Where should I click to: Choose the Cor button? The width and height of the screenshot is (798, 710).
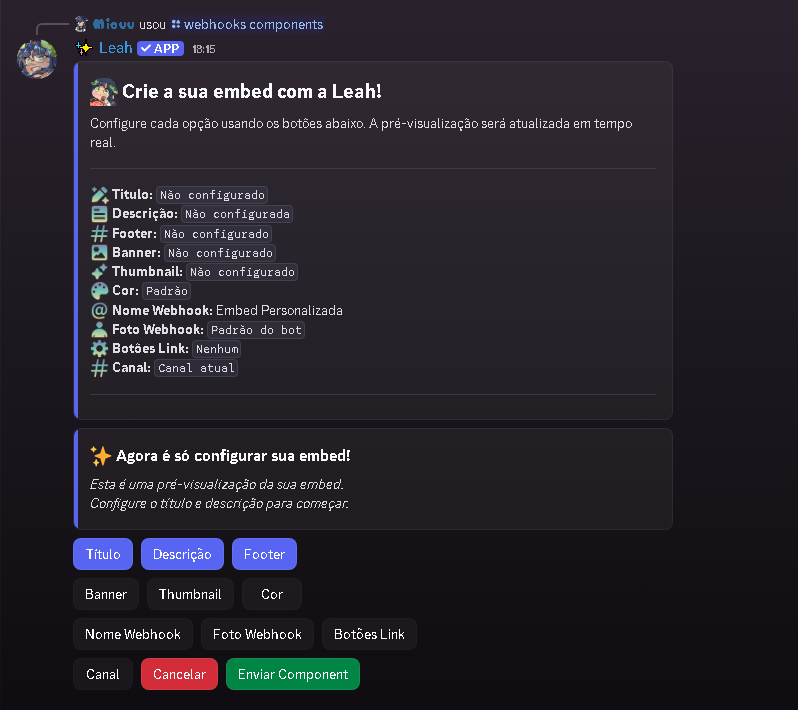click(x=272, y=594)
